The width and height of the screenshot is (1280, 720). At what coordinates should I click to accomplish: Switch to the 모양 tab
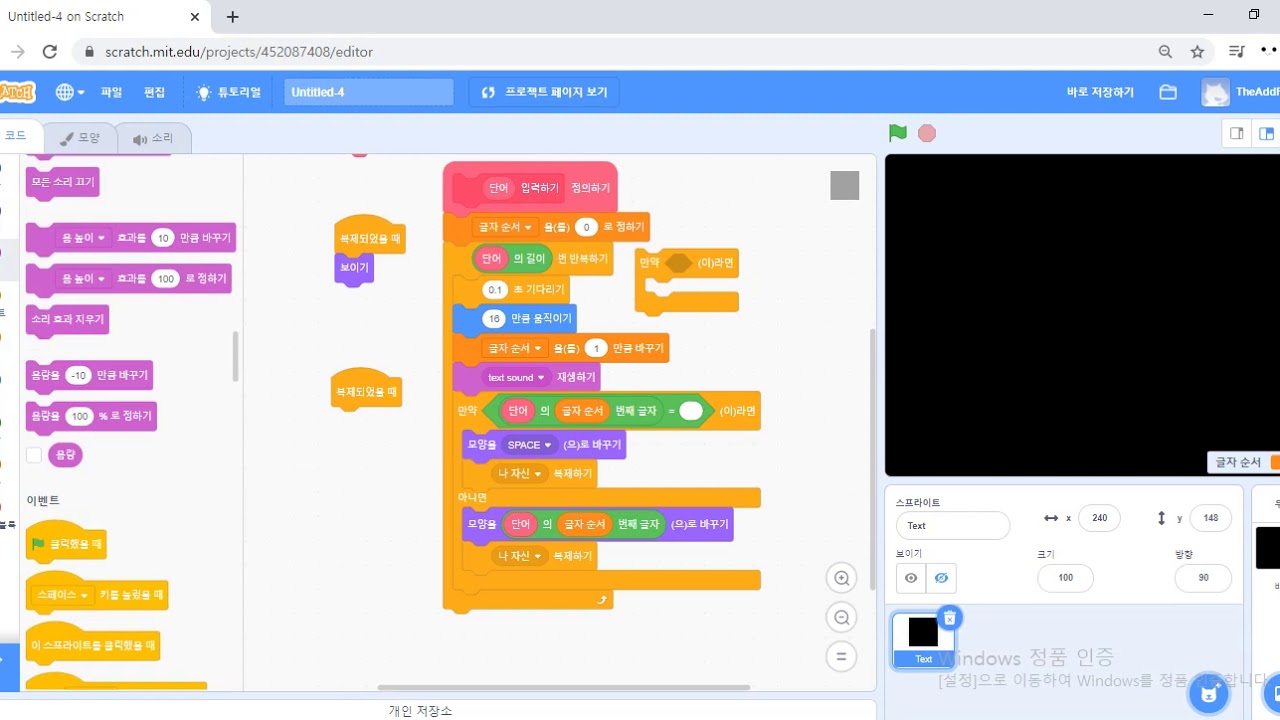(80, 139)
